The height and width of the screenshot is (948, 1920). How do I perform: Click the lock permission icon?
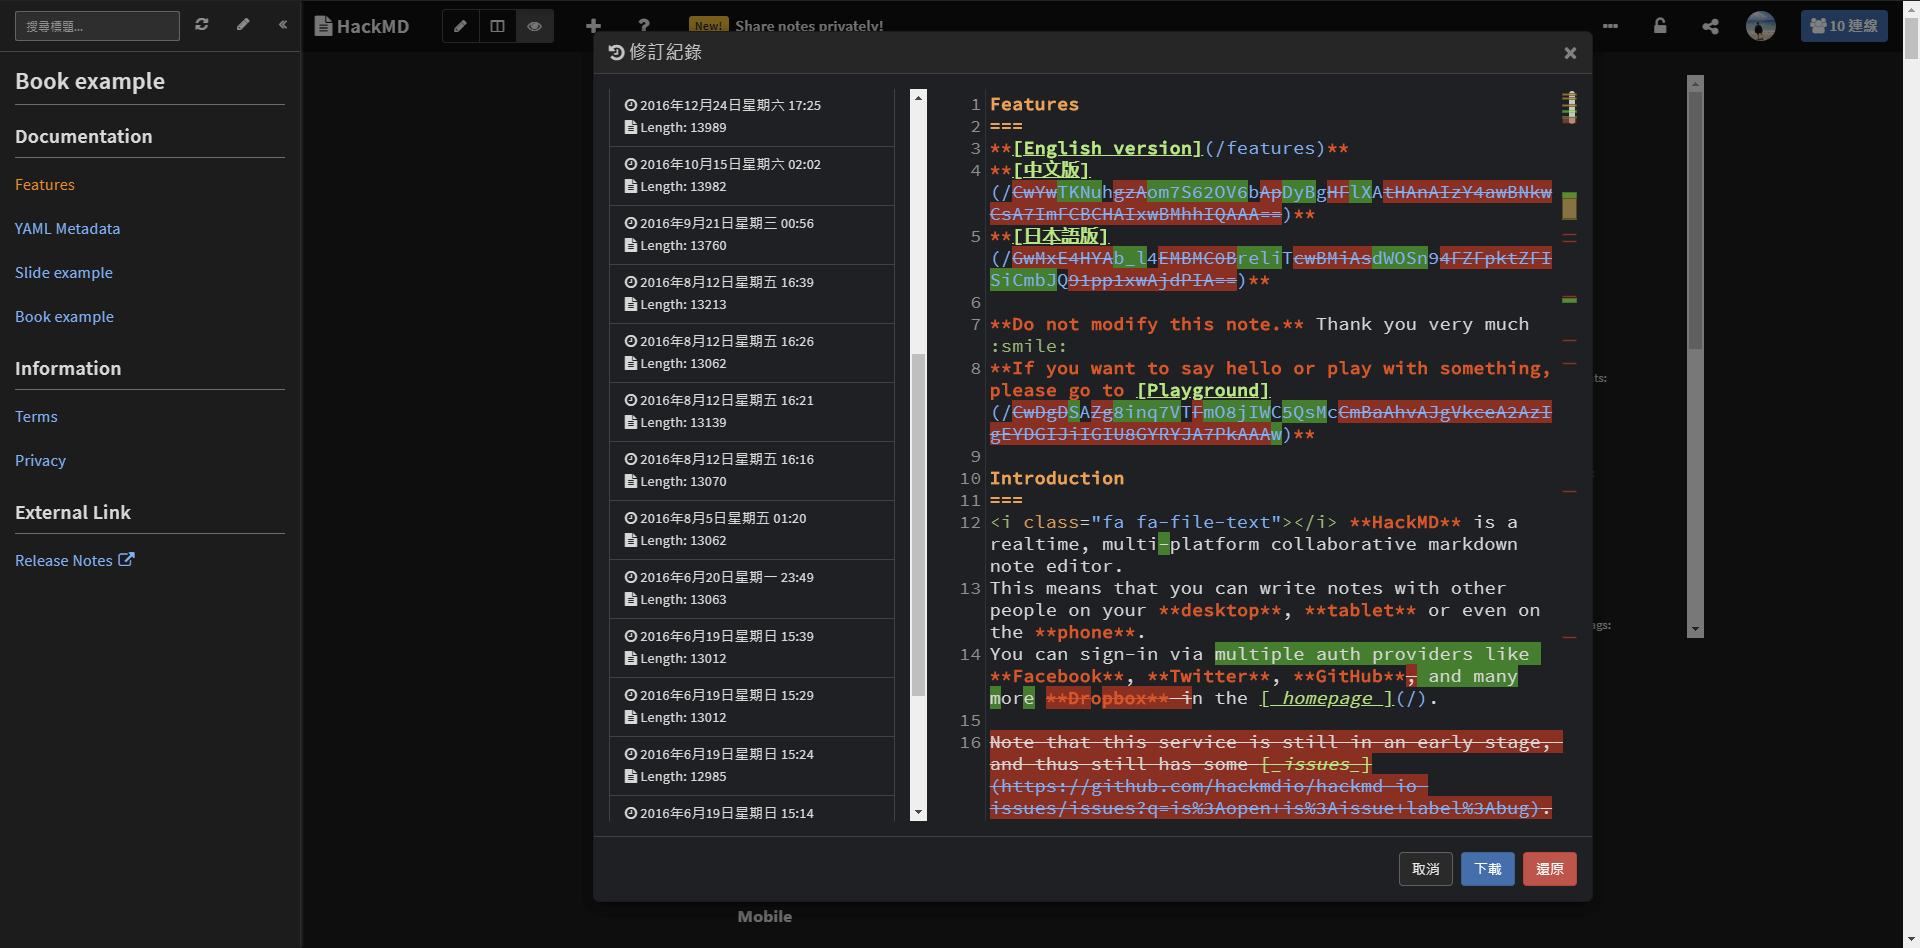[1660, 26]
